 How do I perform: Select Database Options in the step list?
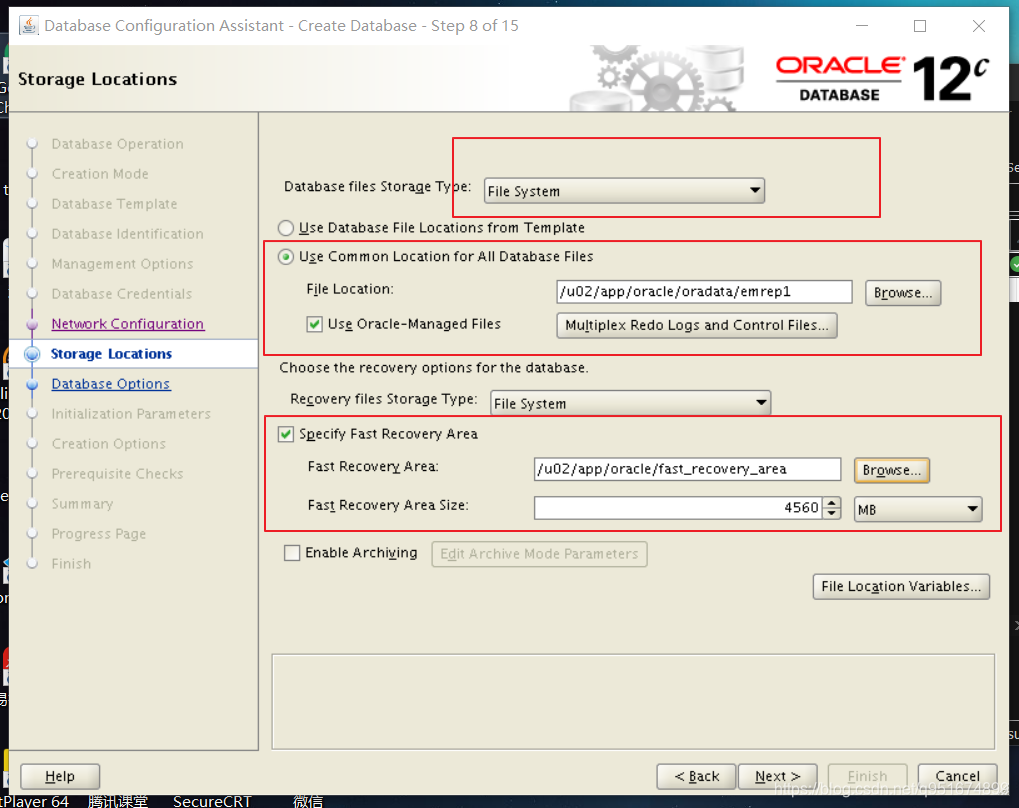(110, 383)
